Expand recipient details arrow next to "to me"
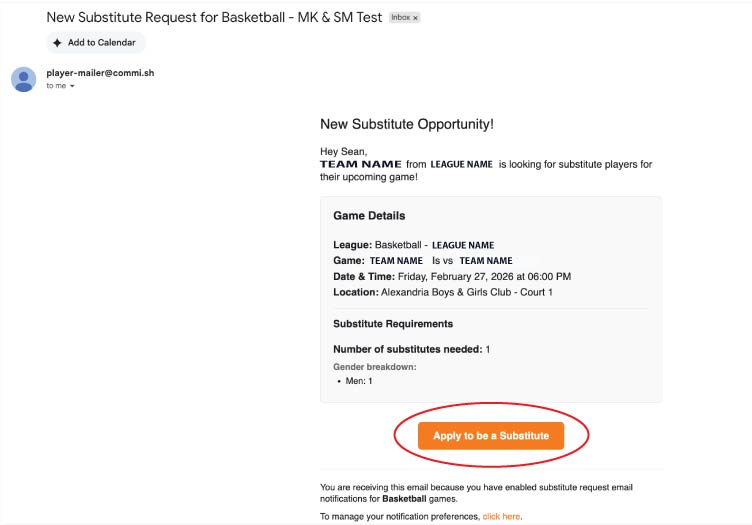This screenshot has height=525, width=752. click(x=72, y=86)
